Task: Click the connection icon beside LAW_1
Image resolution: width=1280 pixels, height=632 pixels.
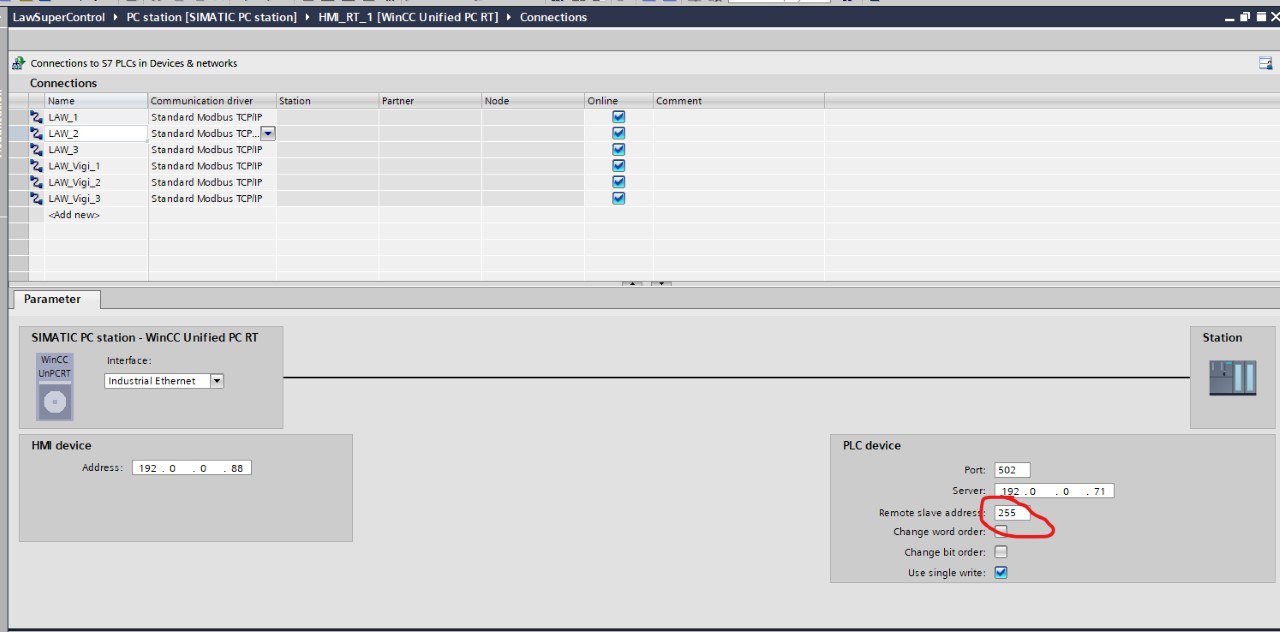Action: click(x=36, y=117)
